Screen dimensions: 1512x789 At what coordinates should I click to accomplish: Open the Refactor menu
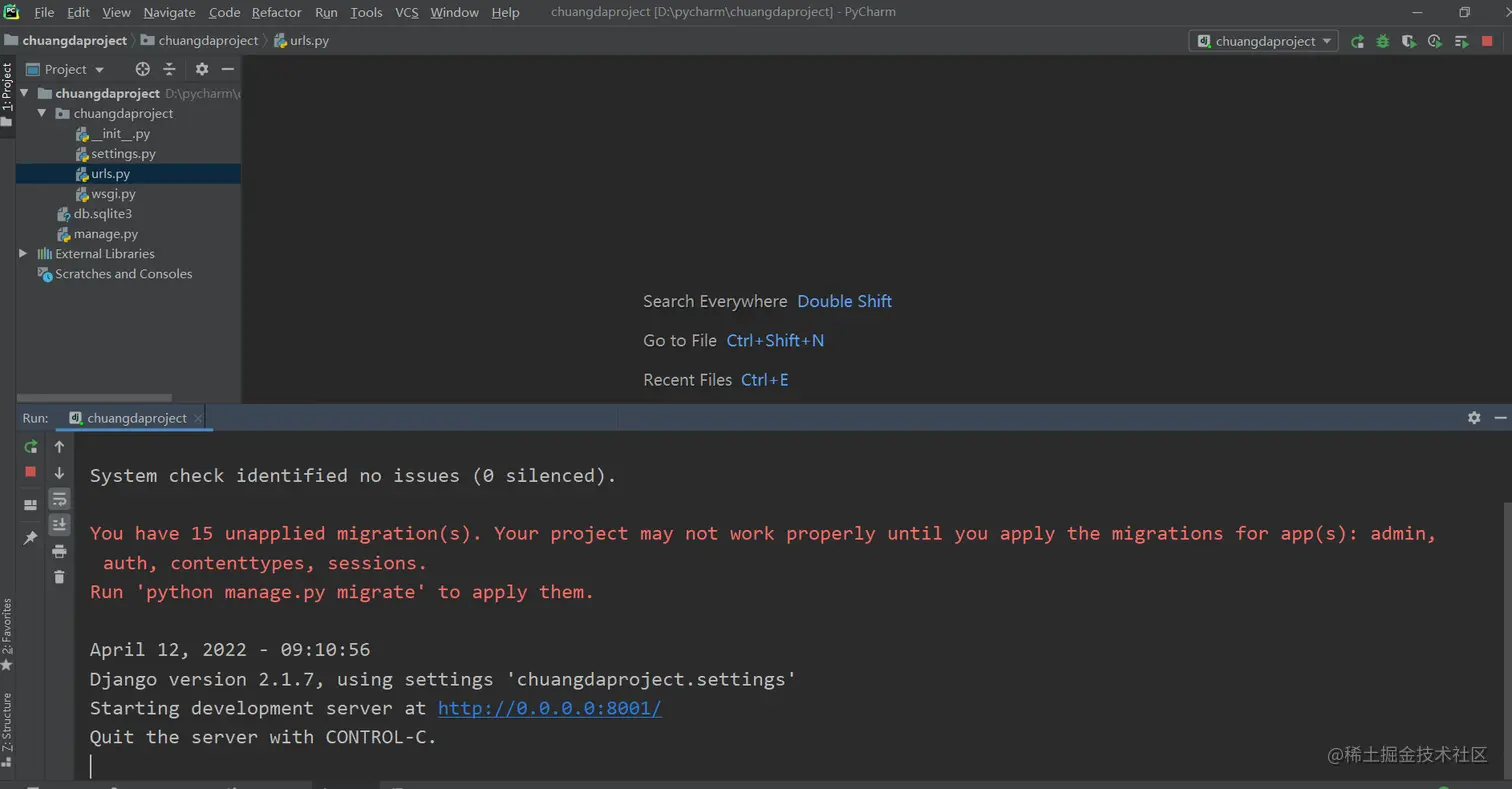(x=277, y=12)
